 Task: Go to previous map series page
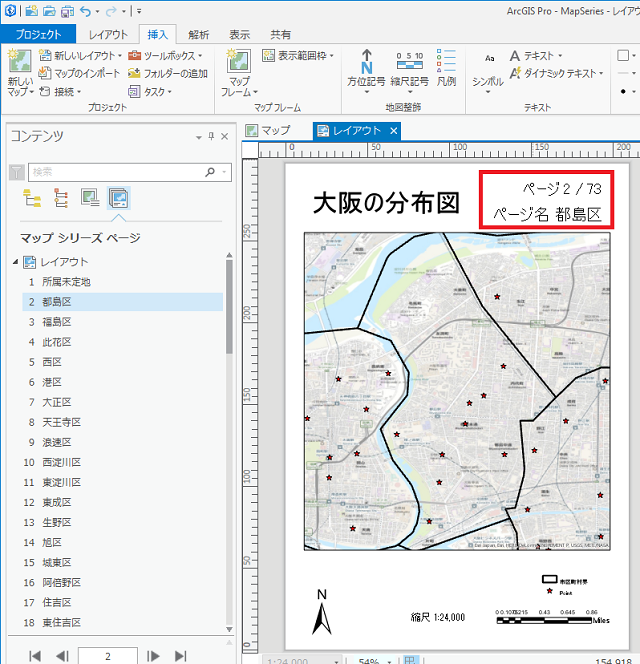point(62,656)
